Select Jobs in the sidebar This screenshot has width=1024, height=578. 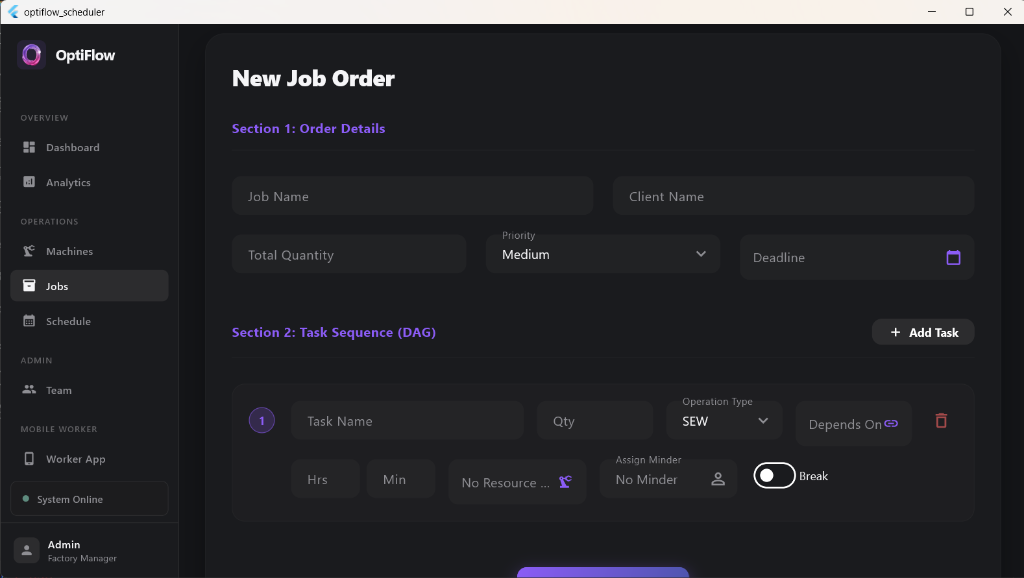[x=89, y=286]
